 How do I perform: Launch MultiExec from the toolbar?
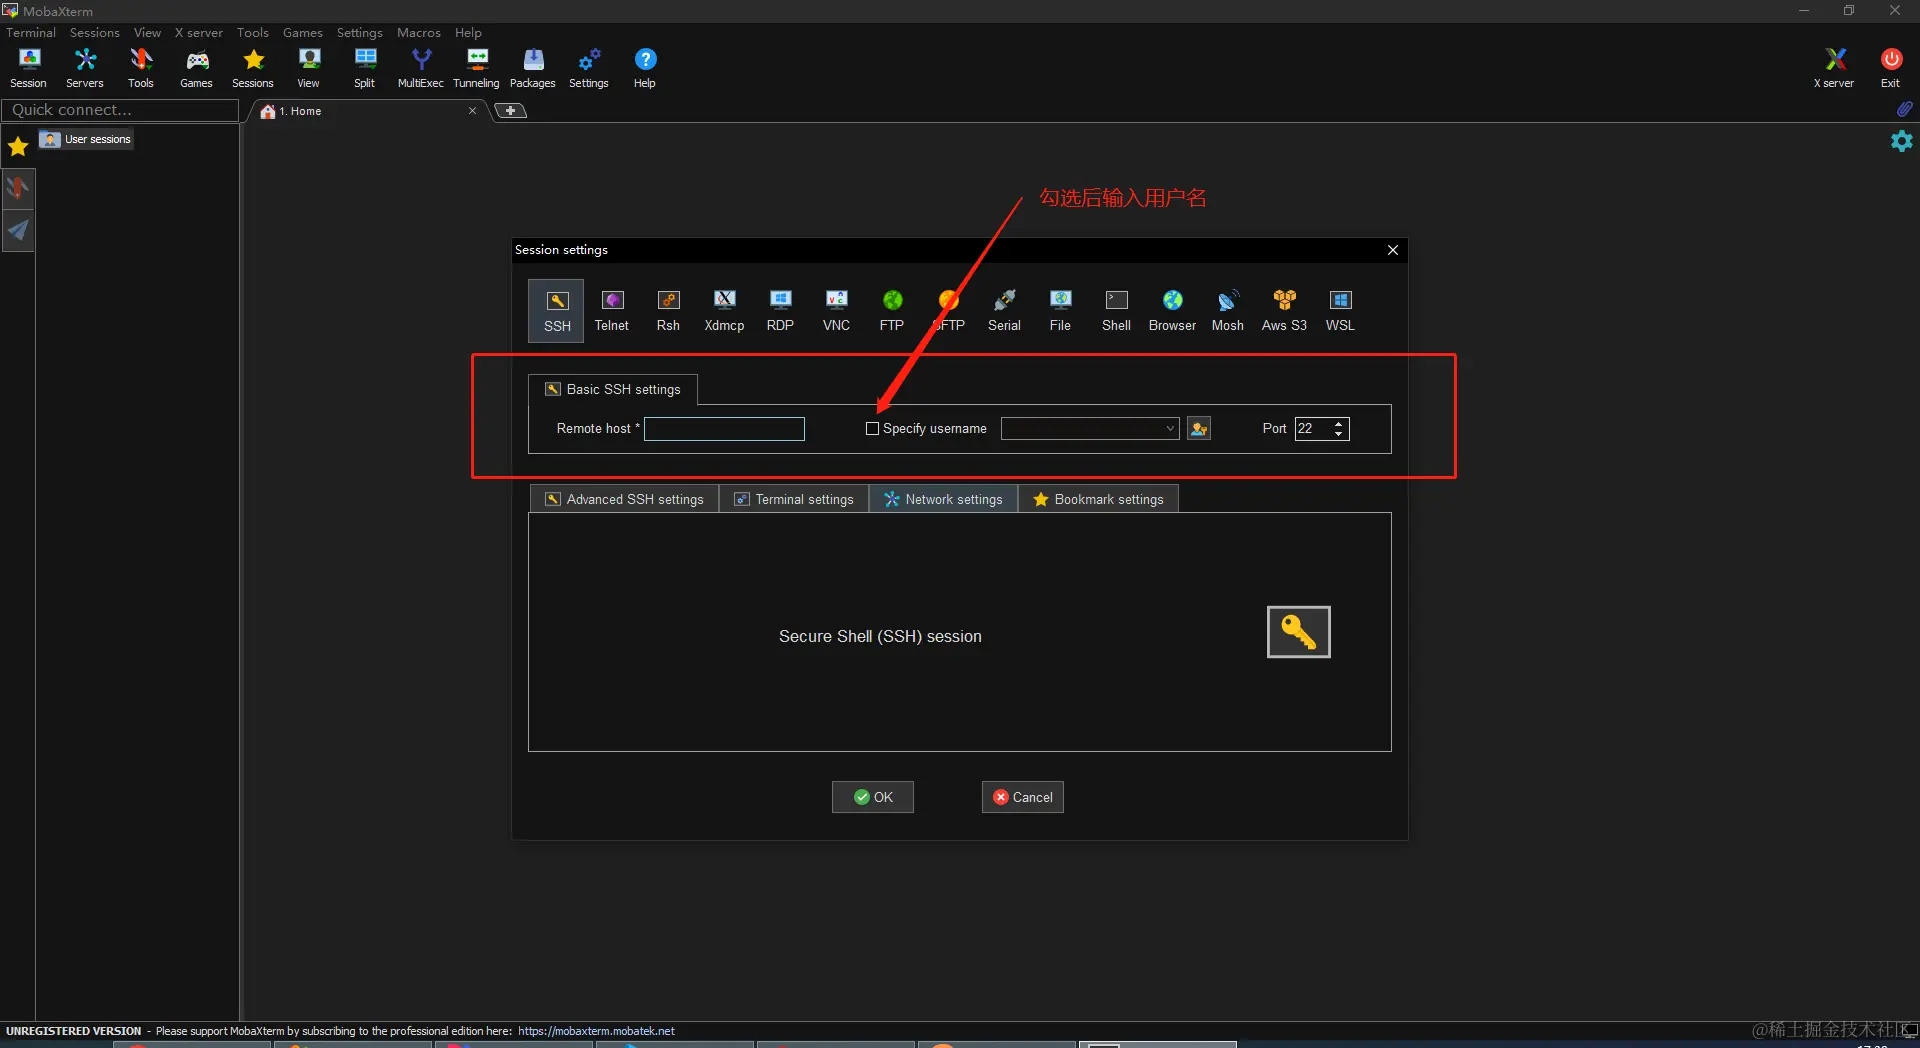pyautogui.click(x=421, y=68)
